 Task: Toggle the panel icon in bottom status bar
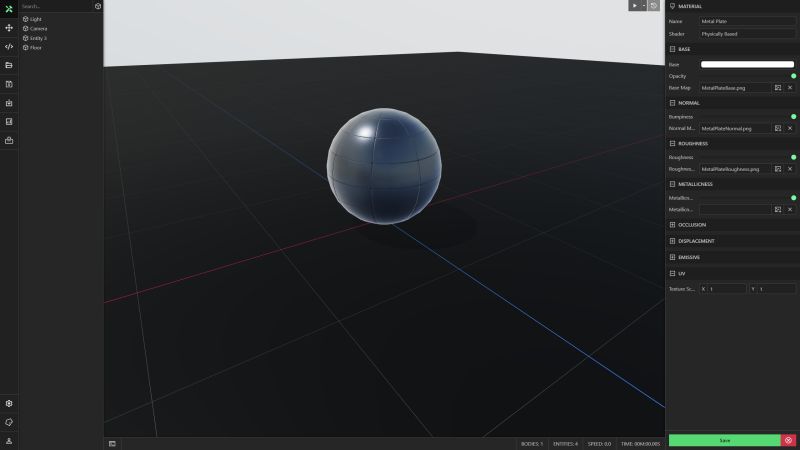[112, 444]
